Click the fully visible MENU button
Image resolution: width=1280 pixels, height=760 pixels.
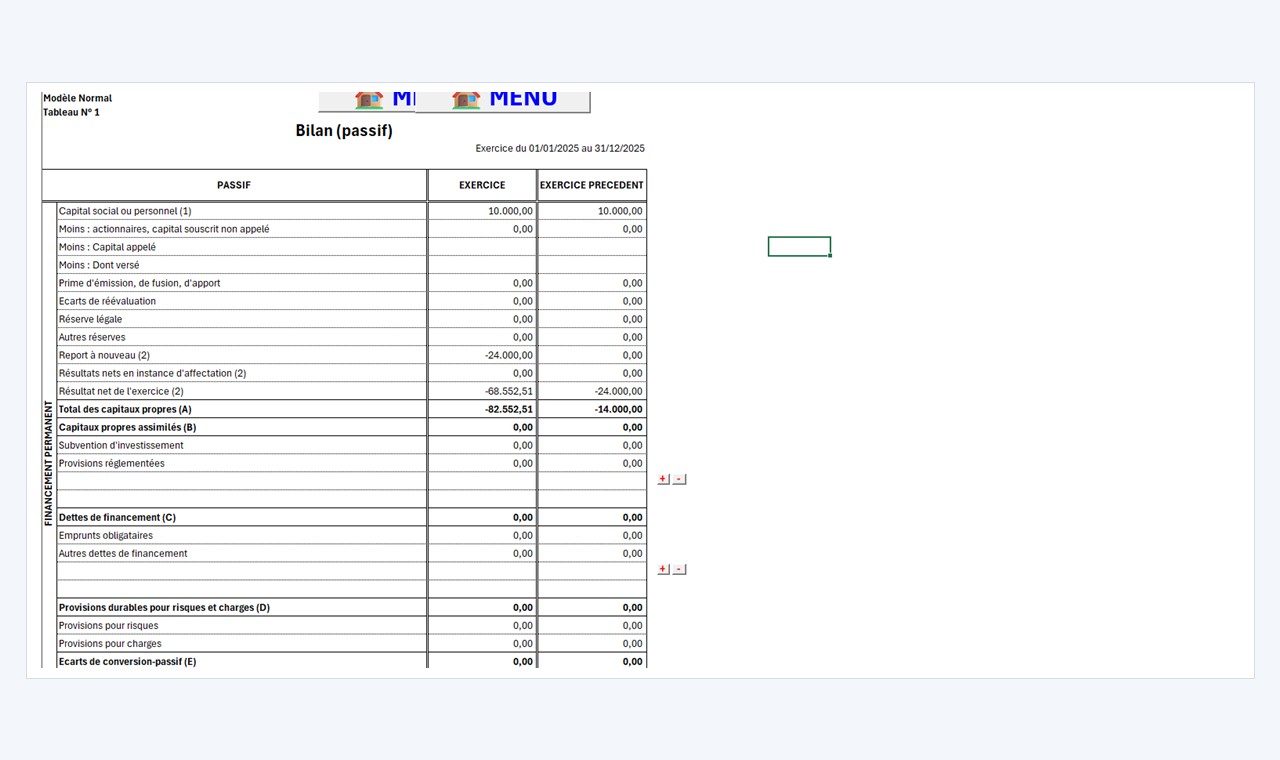(x=502, y=102)
